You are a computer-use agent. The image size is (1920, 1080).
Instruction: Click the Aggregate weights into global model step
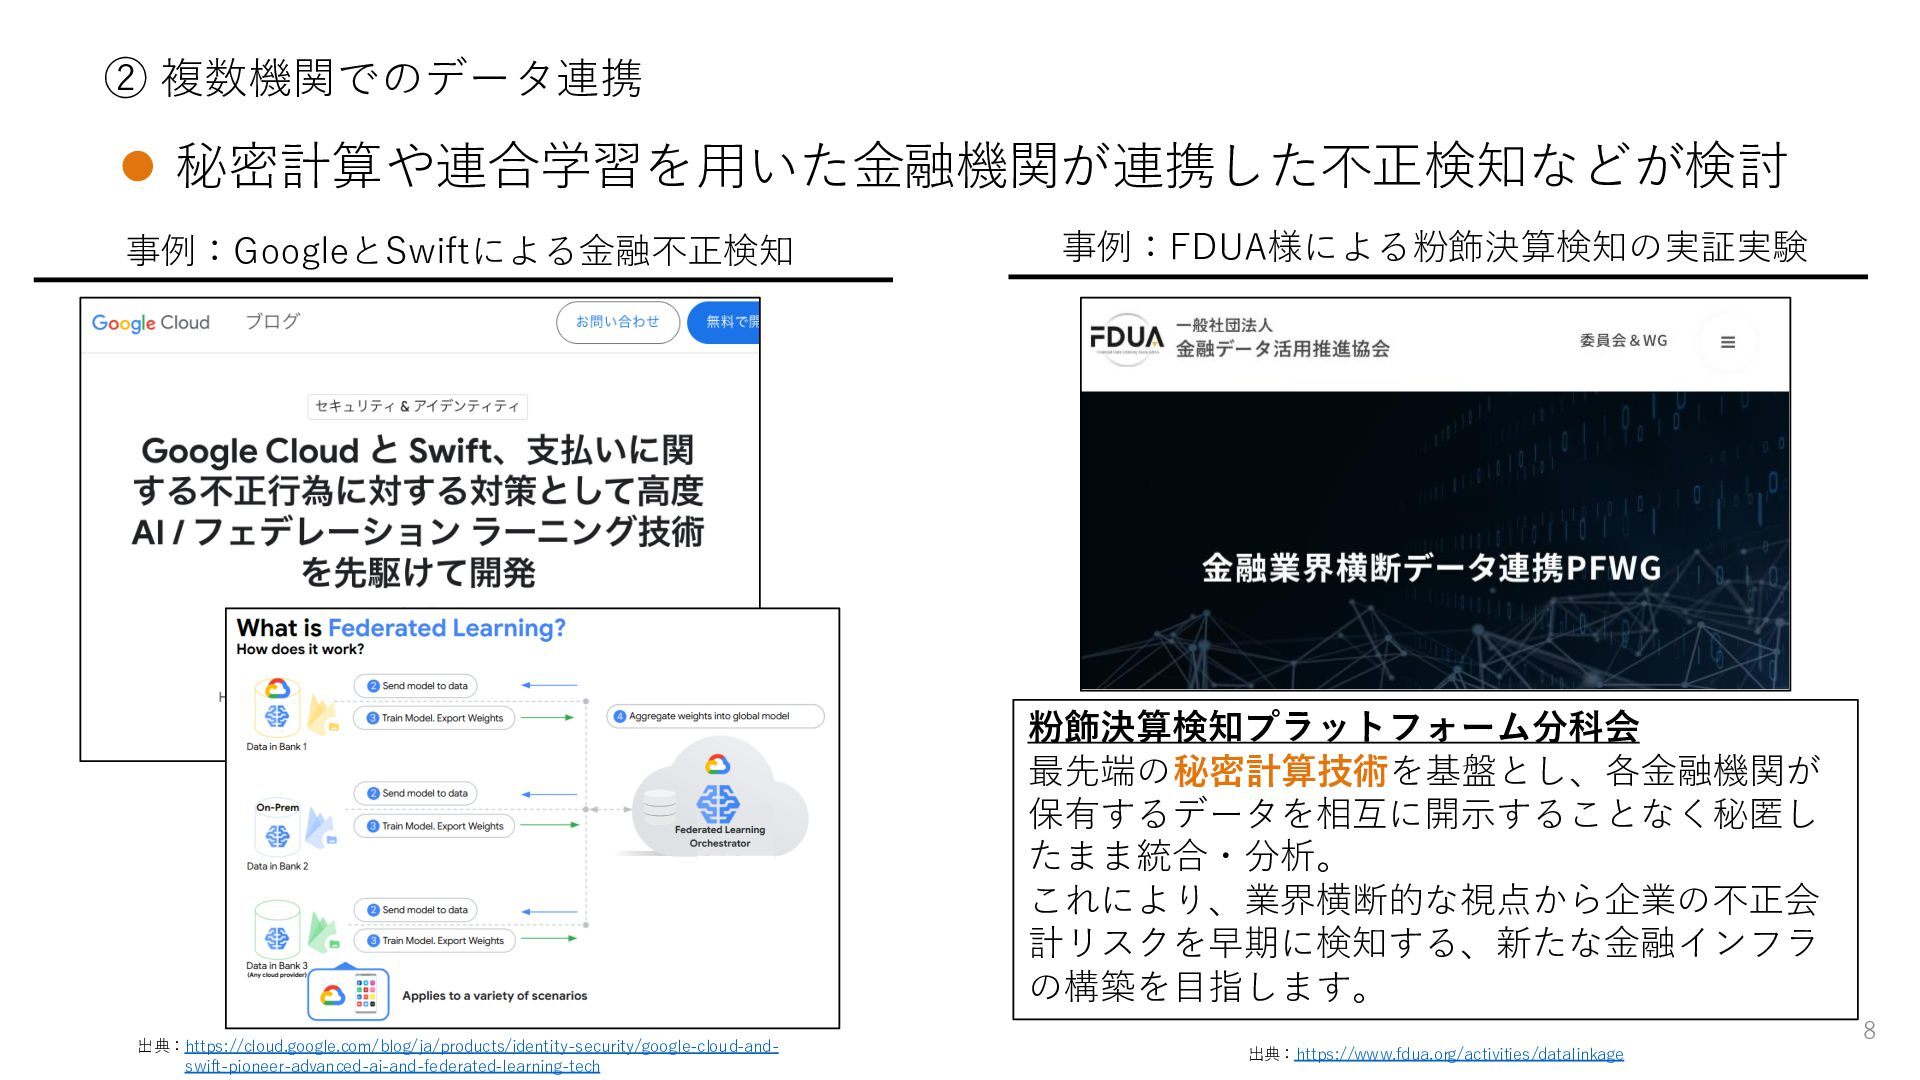click(x=714, y=716)
